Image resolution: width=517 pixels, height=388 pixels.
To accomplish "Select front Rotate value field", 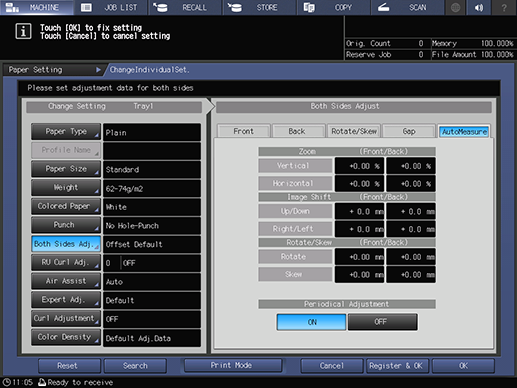I will tap(359, 257).
